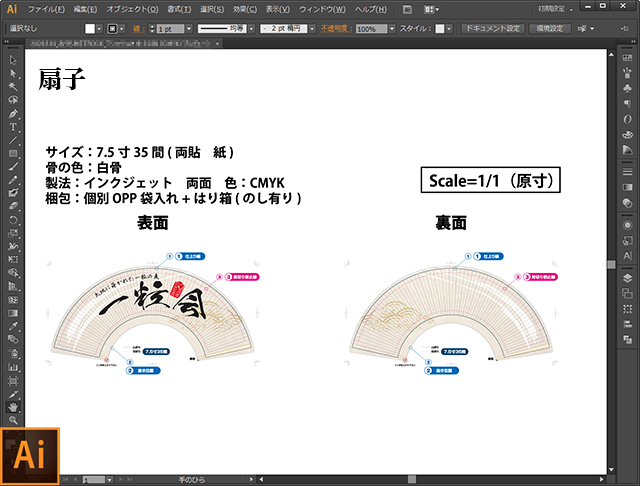Open the Stroke panel
Image resolution: width=640 pixels, height=486 pixels.
627,172
